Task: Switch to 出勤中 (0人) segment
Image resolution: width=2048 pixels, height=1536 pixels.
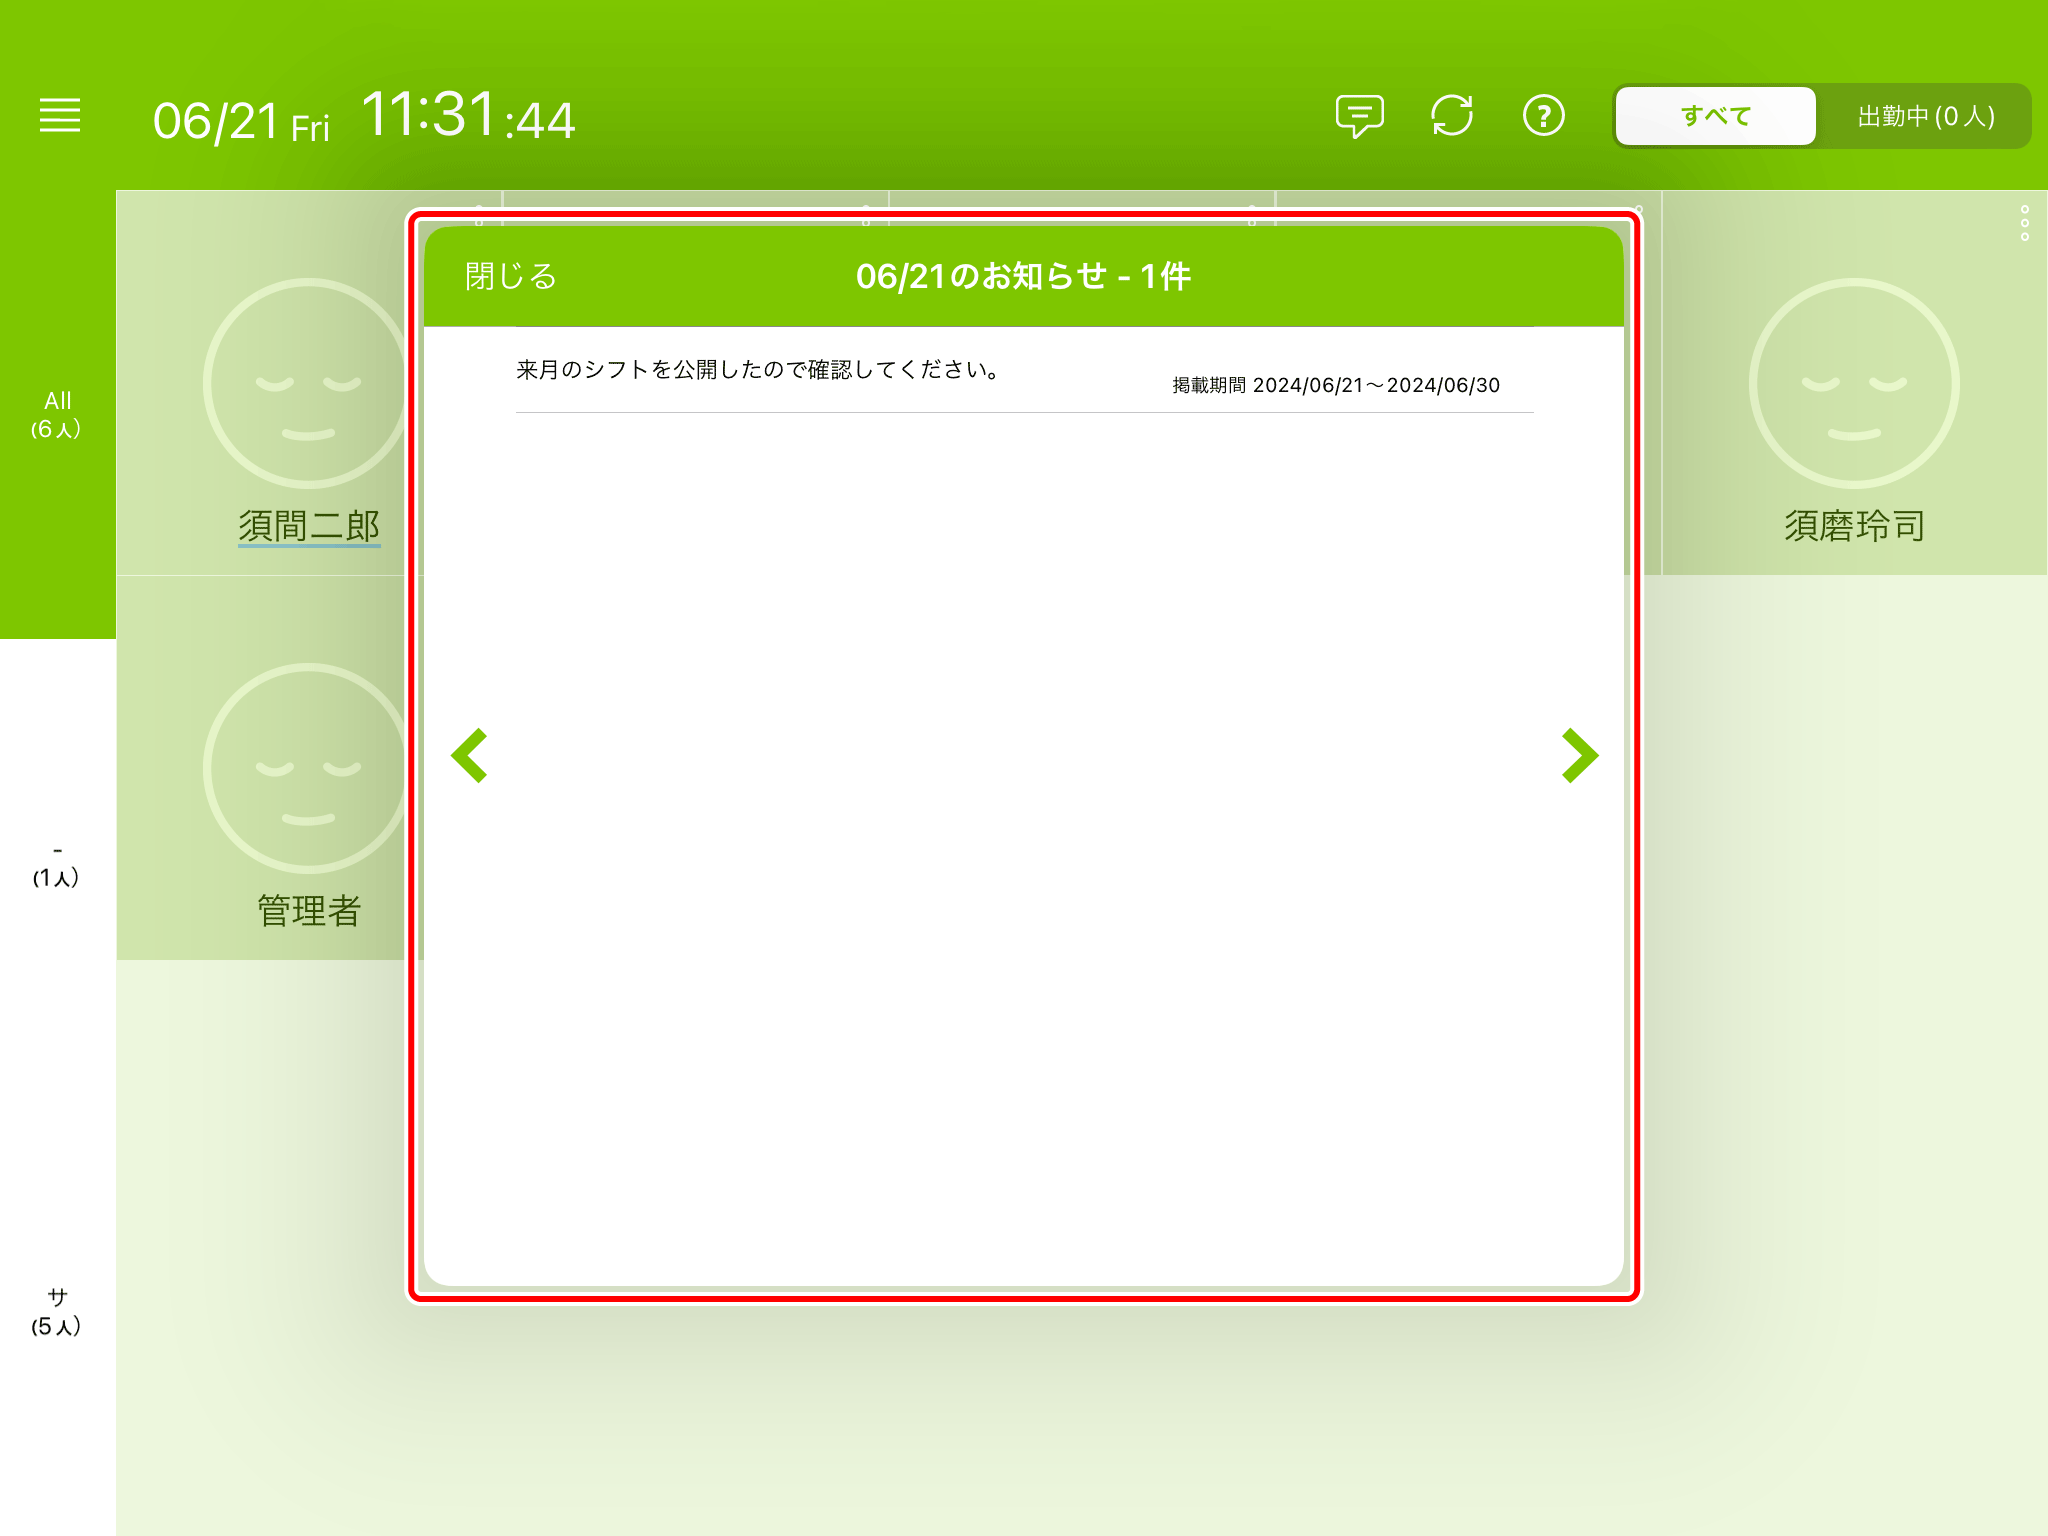Action: click(1925, 116)
